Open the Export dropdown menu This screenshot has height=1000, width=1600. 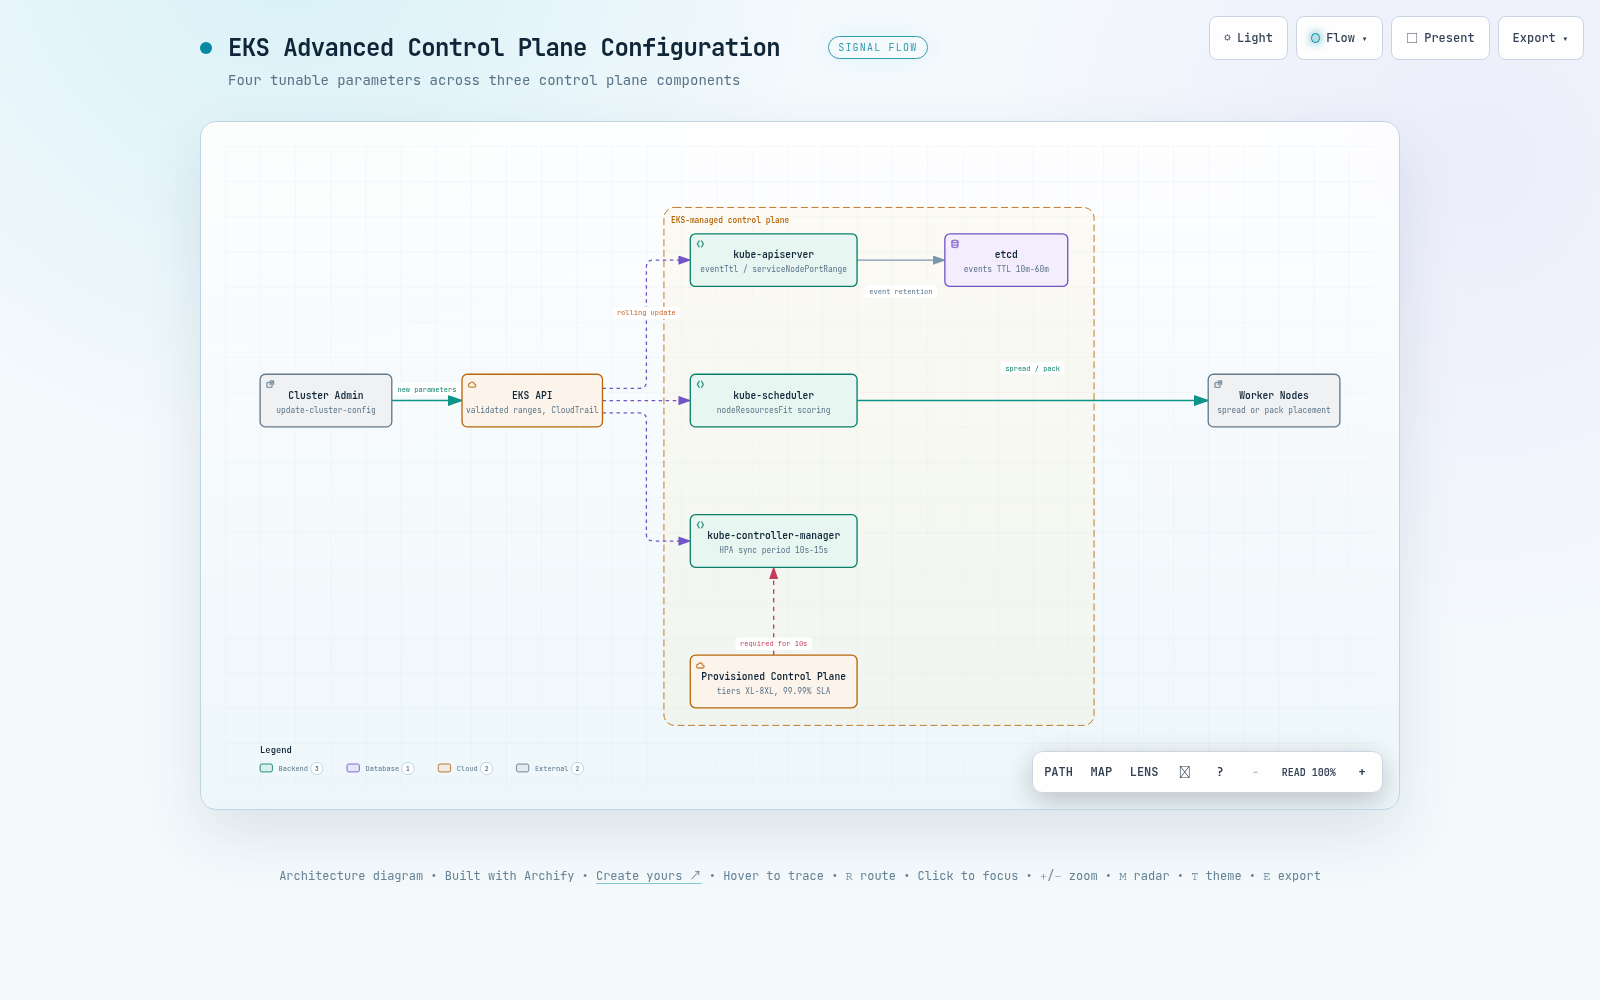click(x=1540, y=38)
